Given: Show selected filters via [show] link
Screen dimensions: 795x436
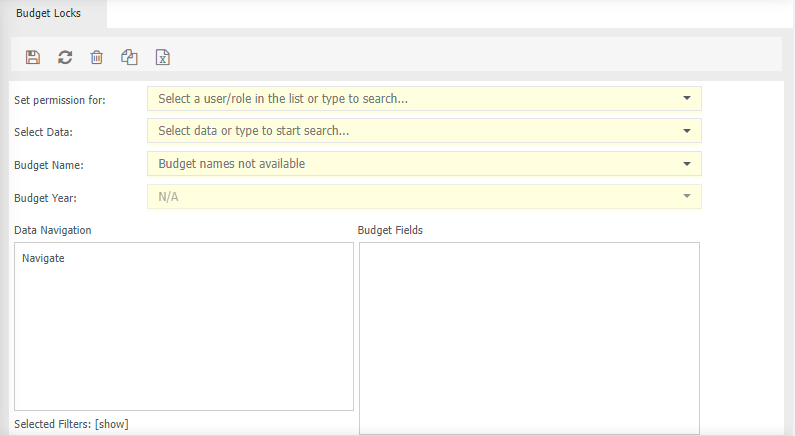Looking at the screenshot, I should click(x=112, y=424).
